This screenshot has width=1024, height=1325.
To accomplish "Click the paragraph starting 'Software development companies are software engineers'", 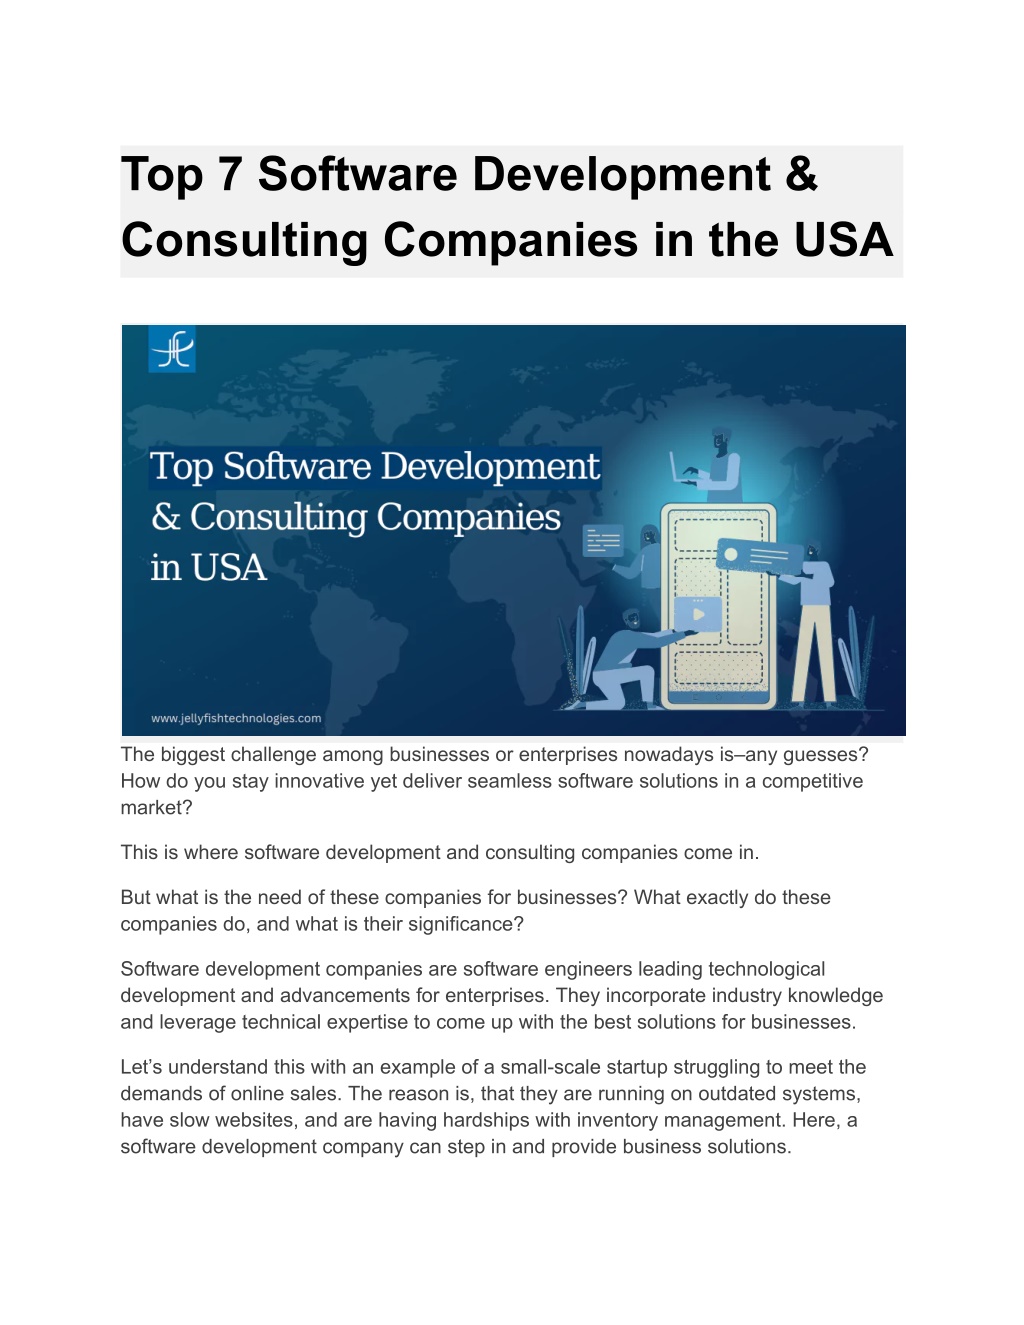I will click(502, 996).
